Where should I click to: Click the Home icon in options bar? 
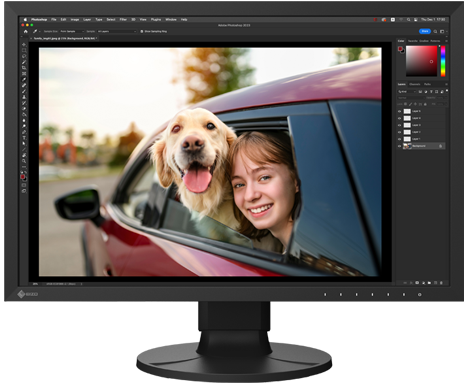click(26, 31)
